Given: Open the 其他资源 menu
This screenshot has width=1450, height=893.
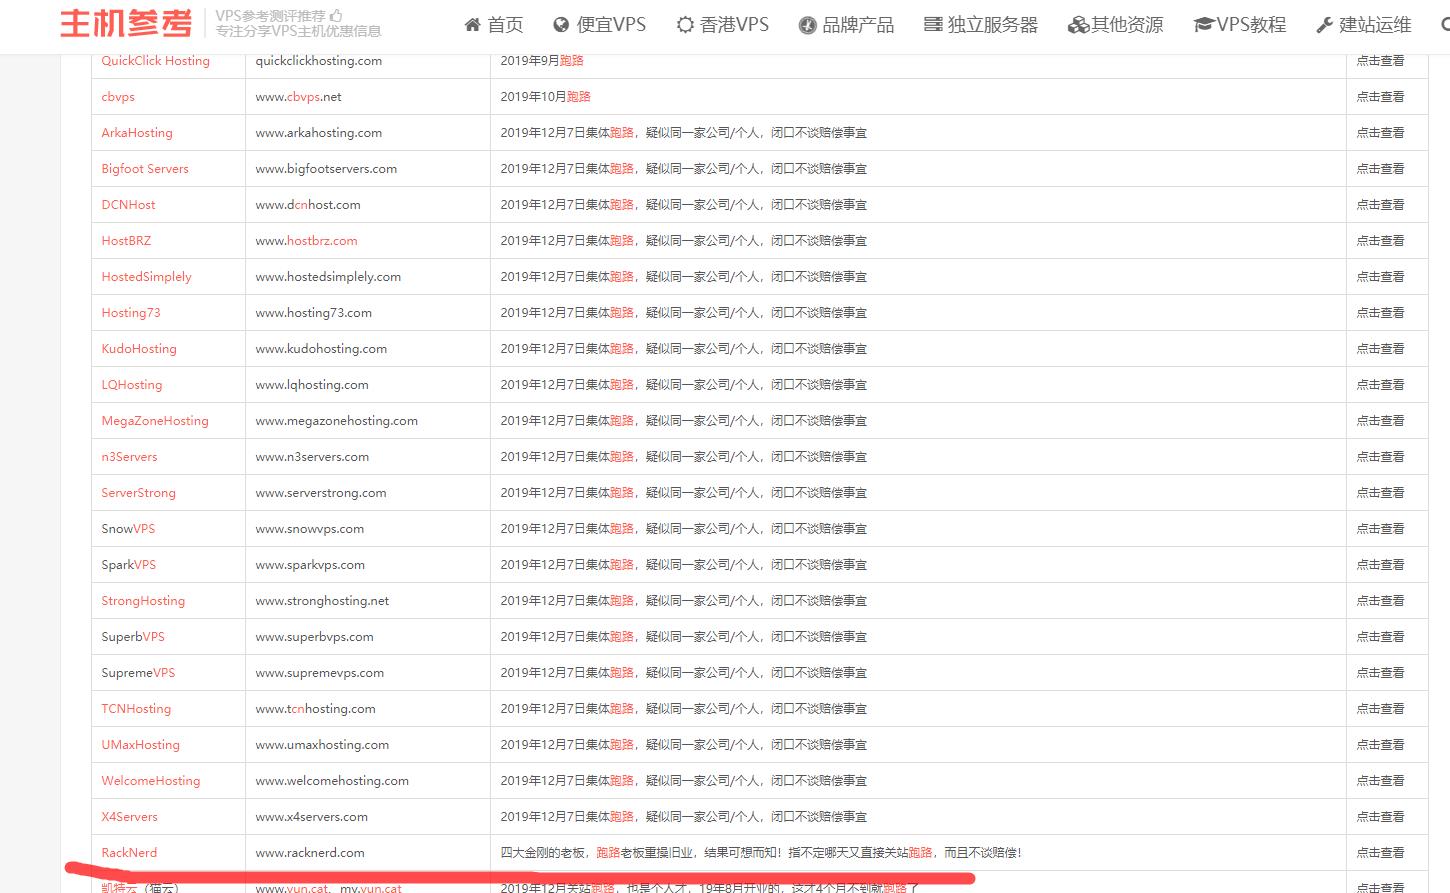Looking at the screenshot, I should [1116, 25].
